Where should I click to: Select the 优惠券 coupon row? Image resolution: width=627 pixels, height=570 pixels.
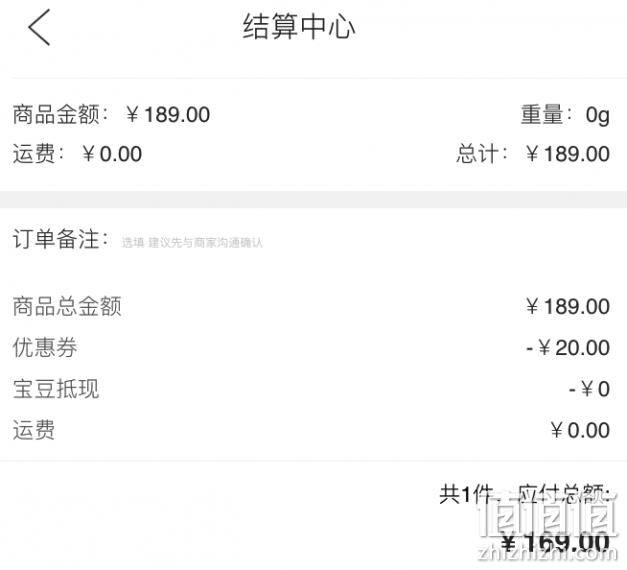click(x=314, y=347)
